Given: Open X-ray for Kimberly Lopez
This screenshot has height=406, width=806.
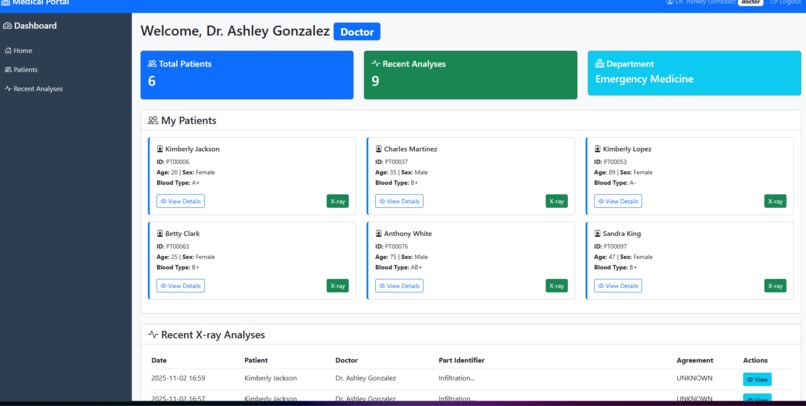Looking at the screenshot, I should click(775, 201).
